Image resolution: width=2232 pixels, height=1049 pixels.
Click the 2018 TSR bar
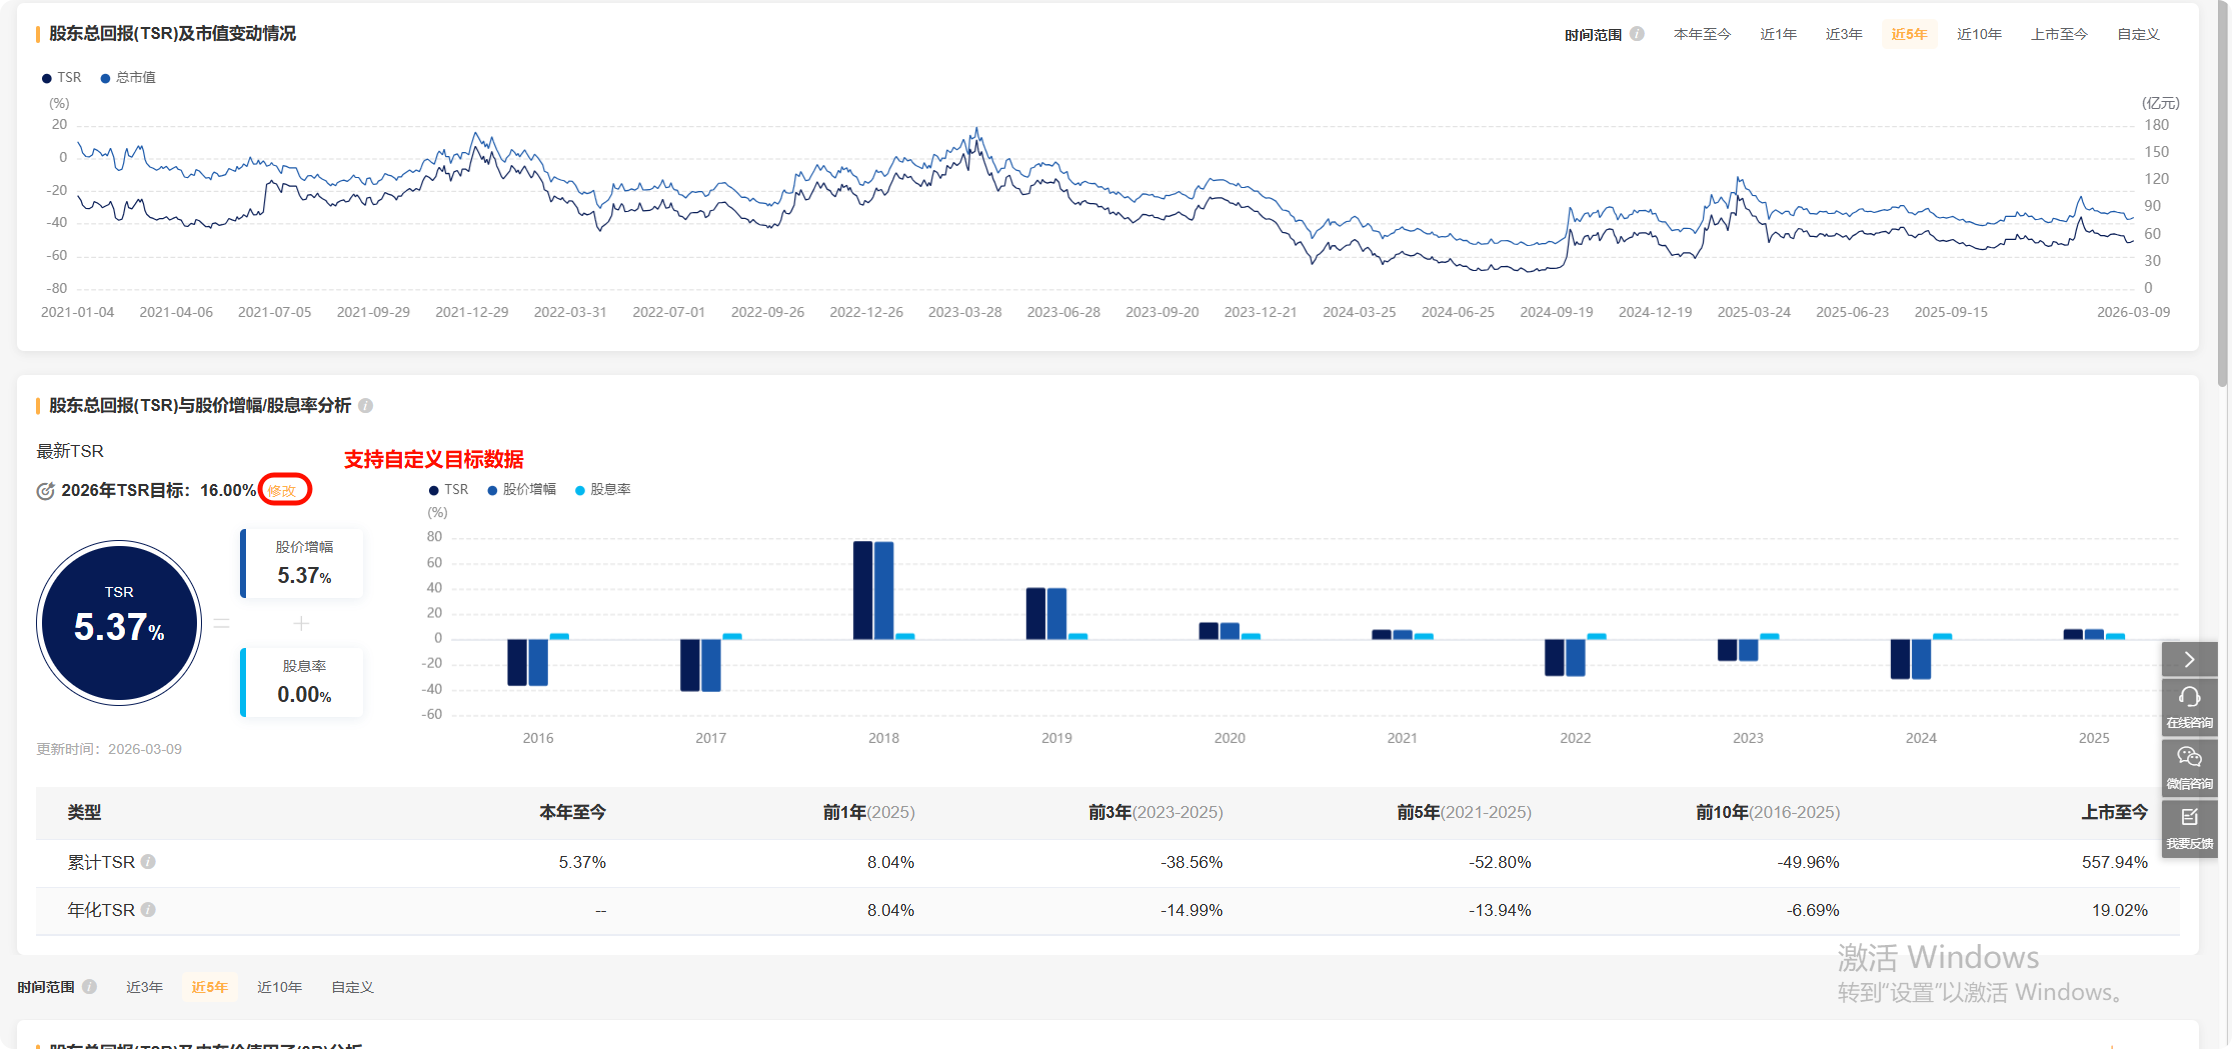point(863,590)
